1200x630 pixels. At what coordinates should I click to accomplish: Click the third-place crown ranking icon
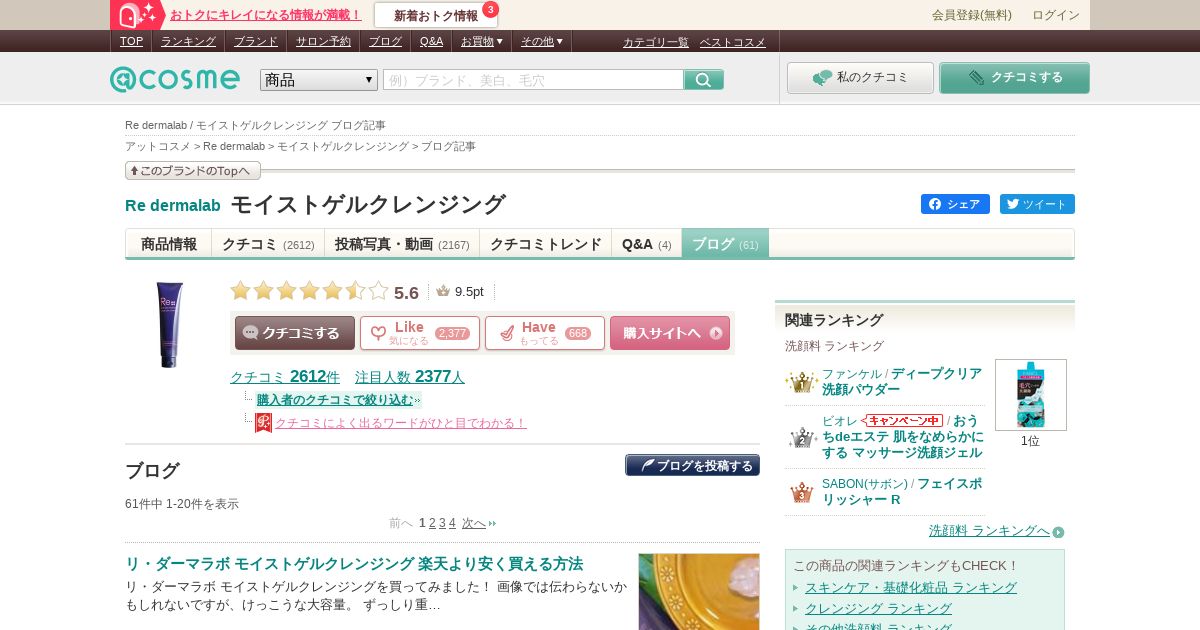pos(801,492)
